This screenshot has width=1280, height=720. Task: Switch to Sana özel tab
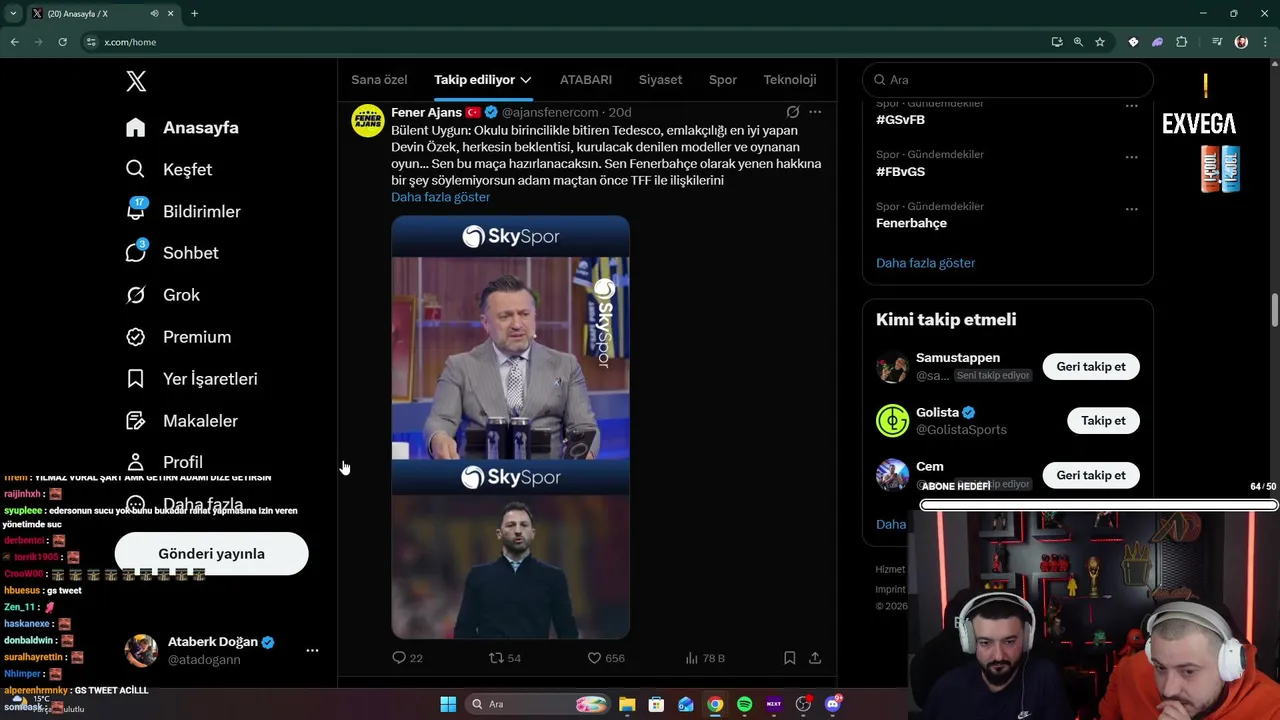pos(379,80)
